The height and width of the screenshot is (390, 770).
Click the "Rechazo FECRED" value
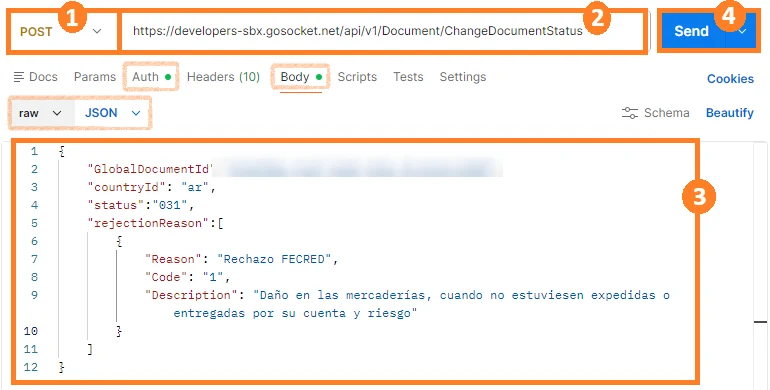coord(275,259)
